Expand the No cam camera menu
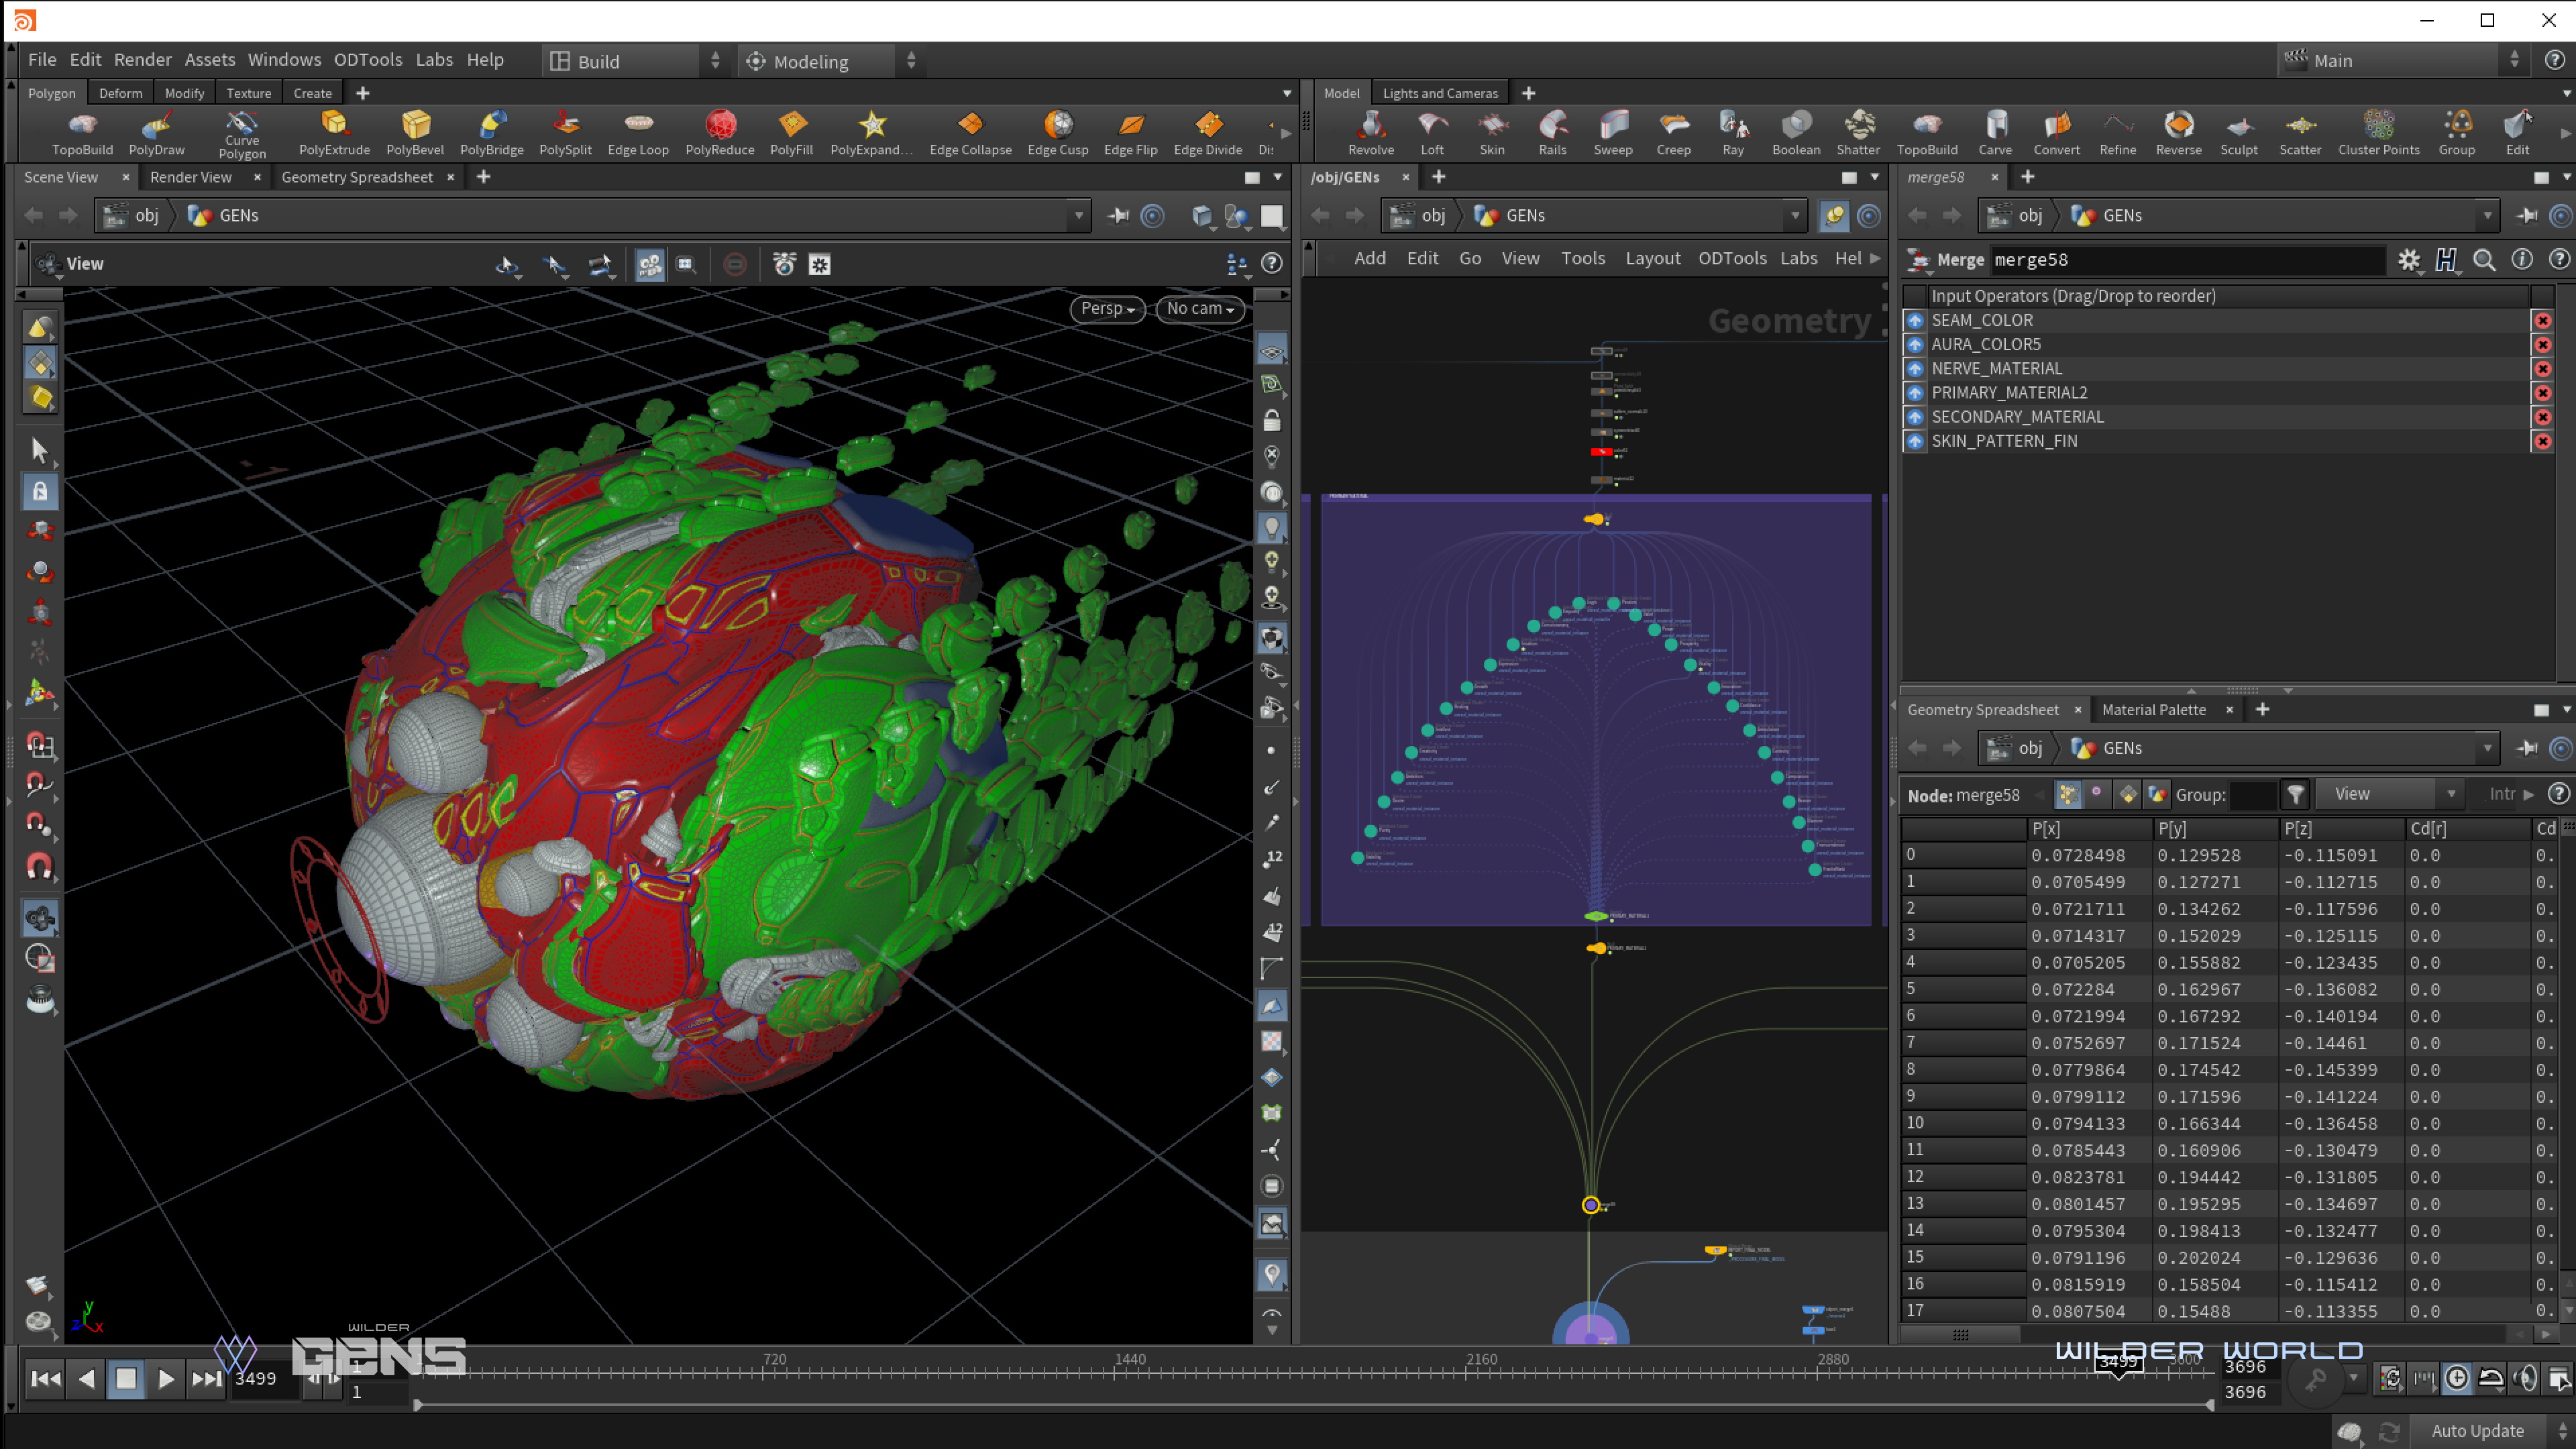 pyautogui.click(x=1199, y=309)
